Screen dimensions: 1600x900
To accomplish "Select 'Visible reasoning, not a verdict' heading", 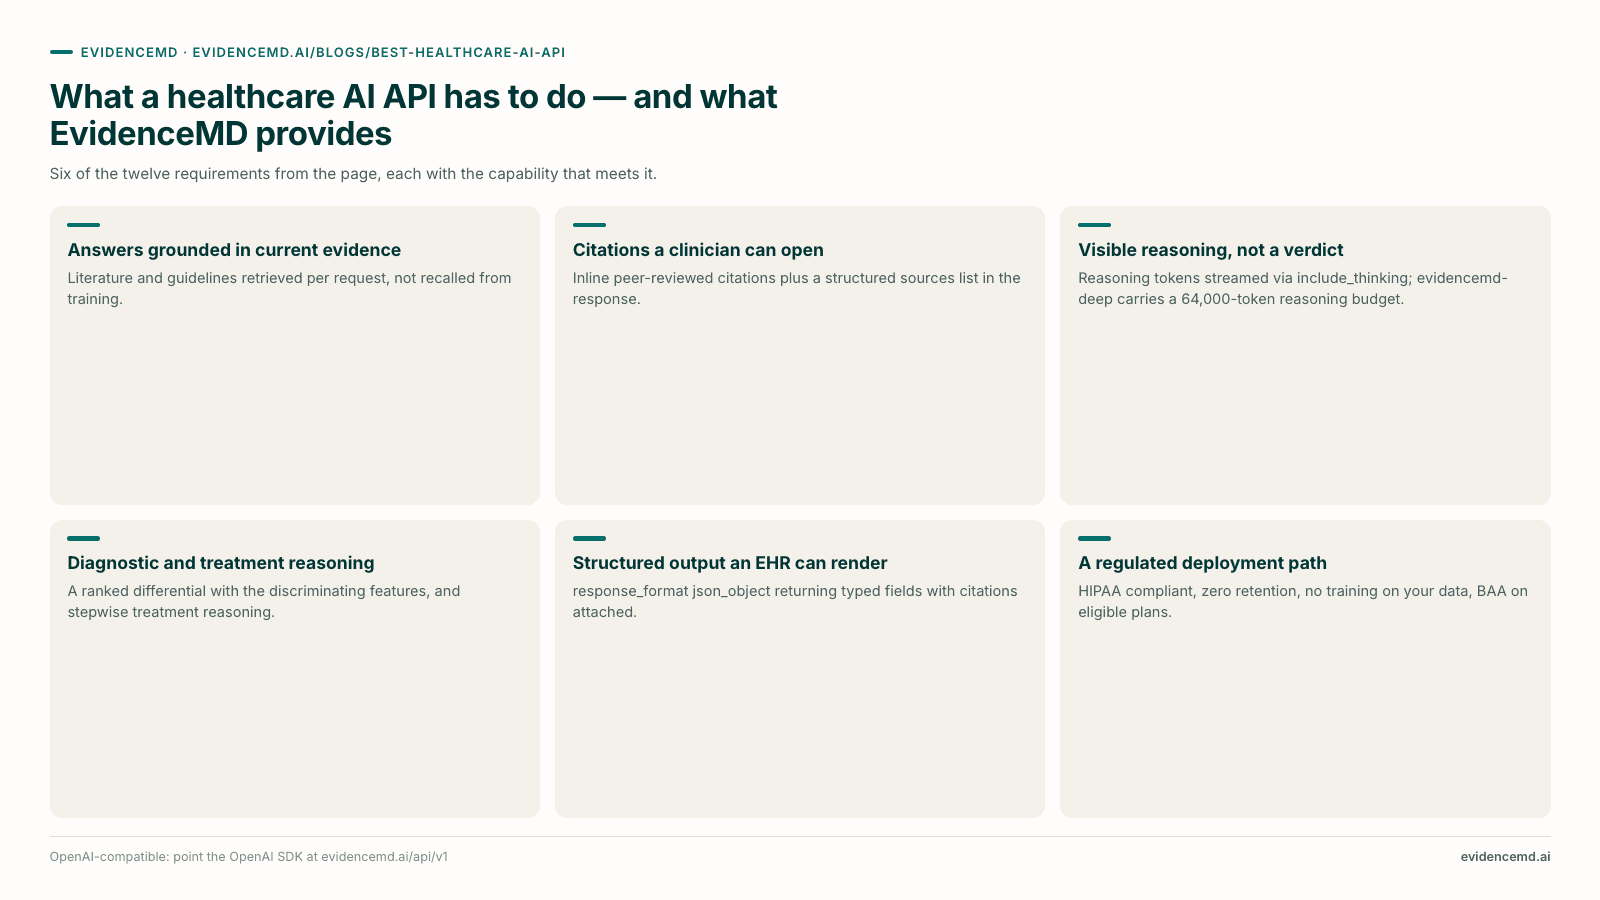I will click(x=1211, y=250).
